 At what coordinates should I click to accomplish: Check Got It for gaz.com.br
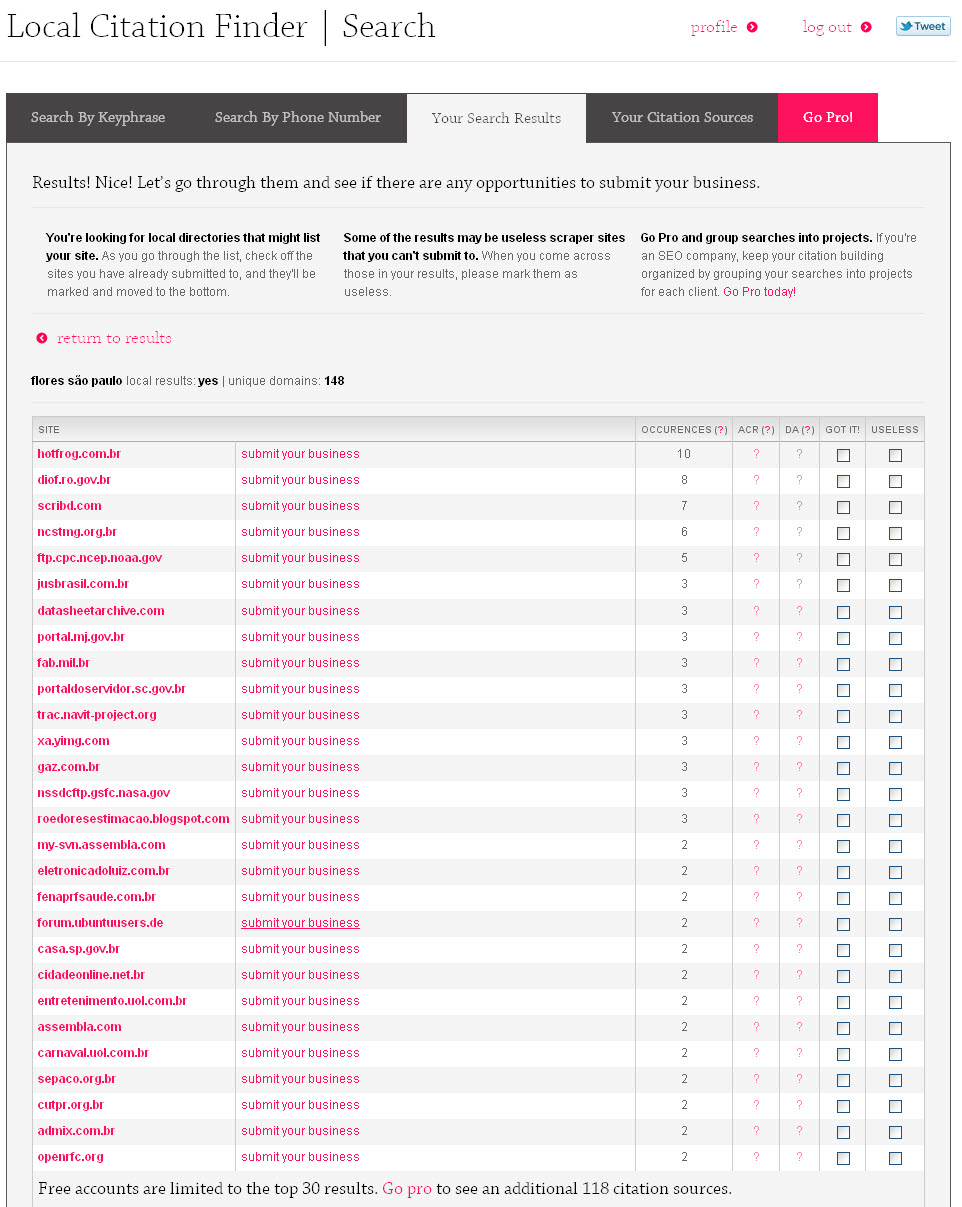(843, 768)
